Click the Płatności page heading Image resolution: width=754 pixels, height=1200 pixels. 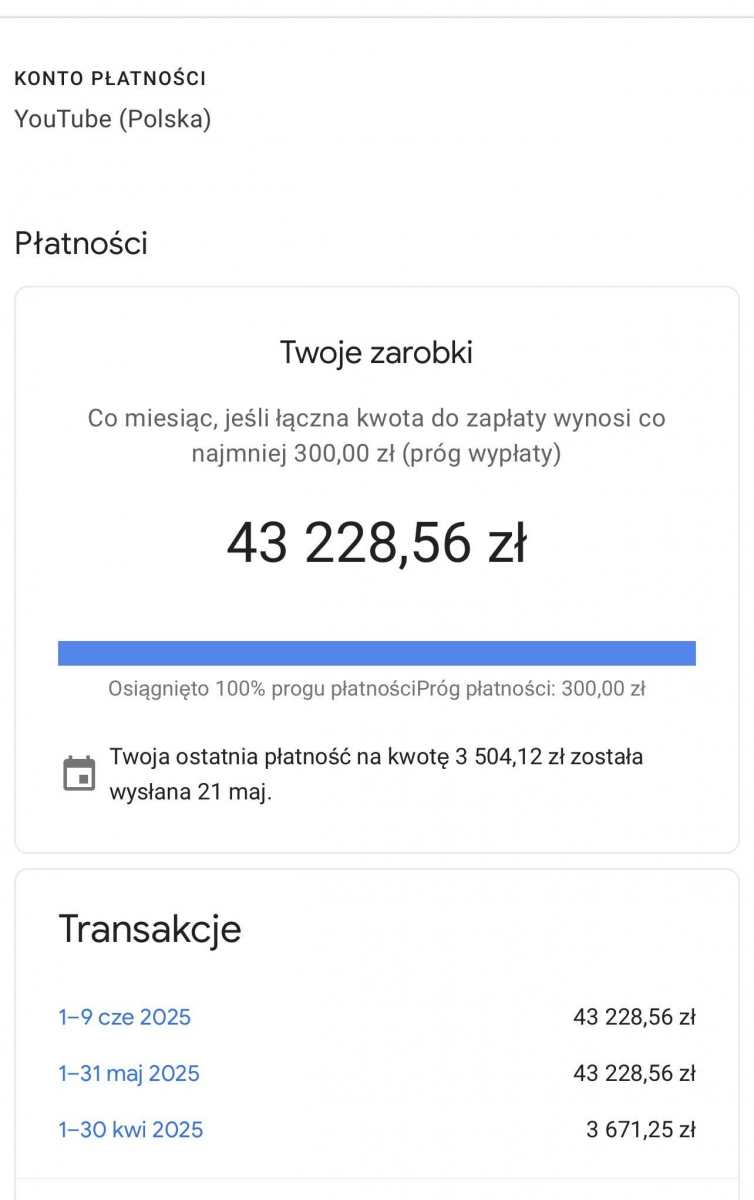pyautogui.click(x=81, y=243)
